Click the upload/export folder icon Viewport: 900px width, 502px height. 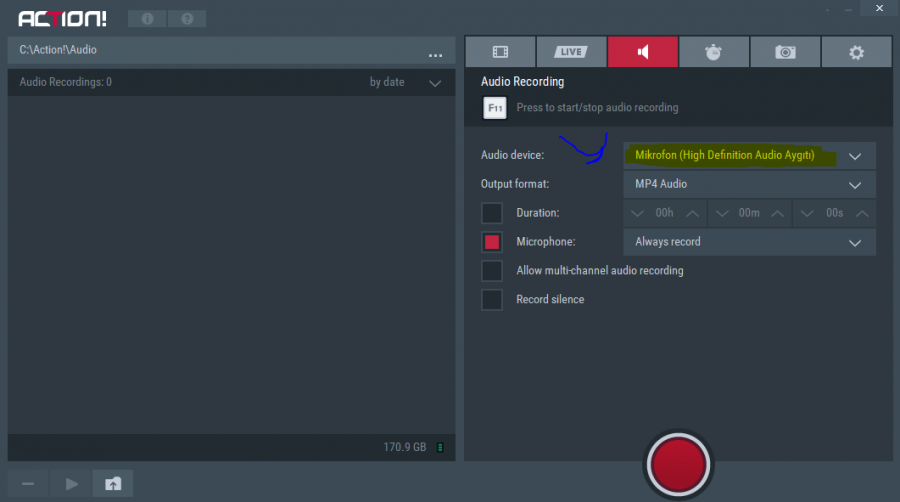point(113,484)
